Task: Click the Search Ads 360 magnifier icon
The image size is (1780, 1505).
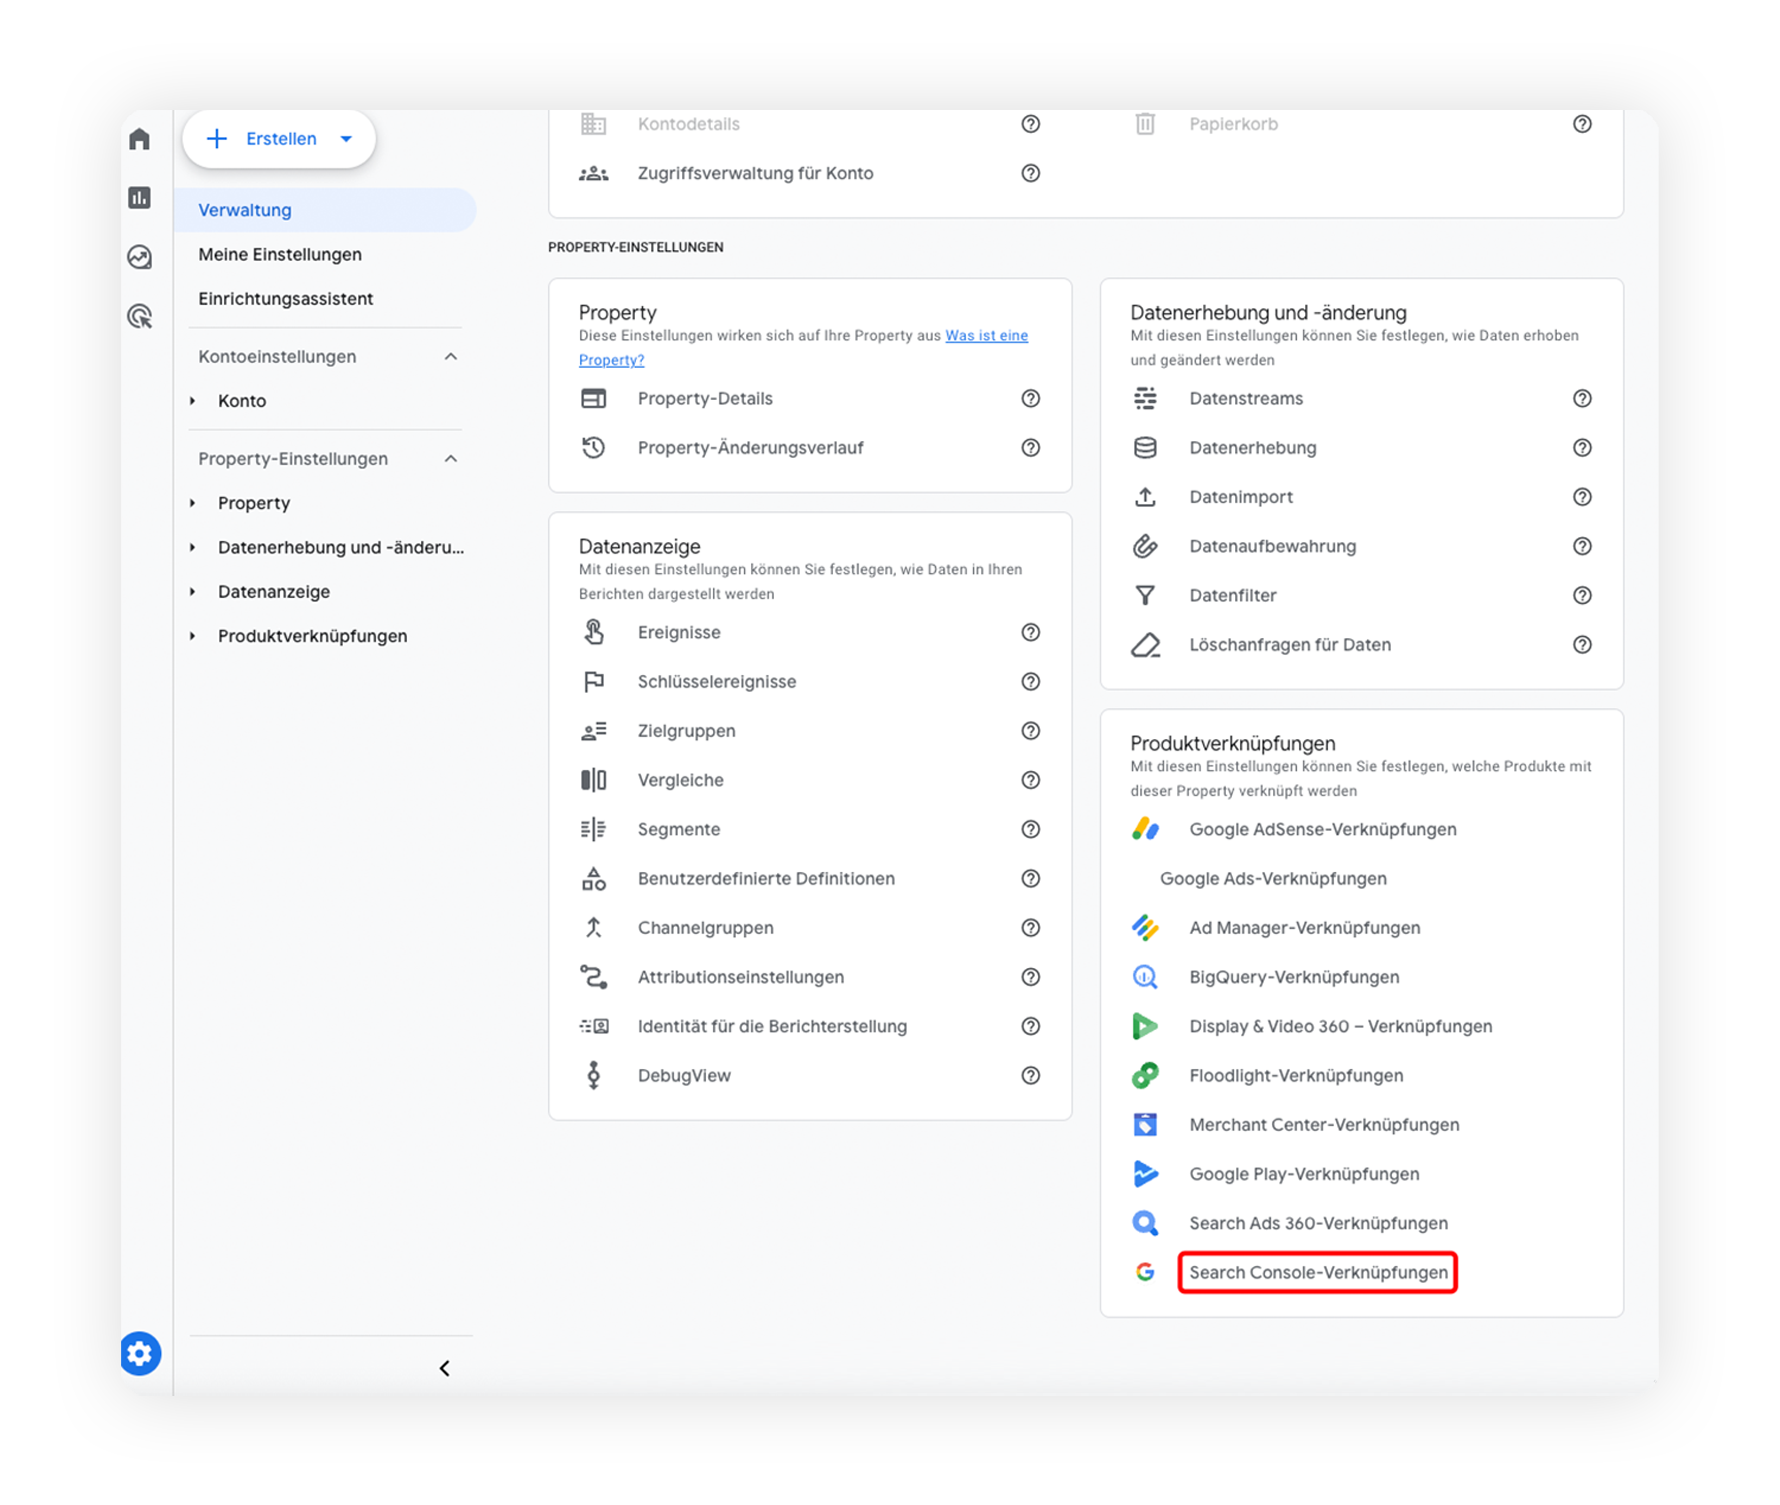Action: click(x=1145, y=1223)
